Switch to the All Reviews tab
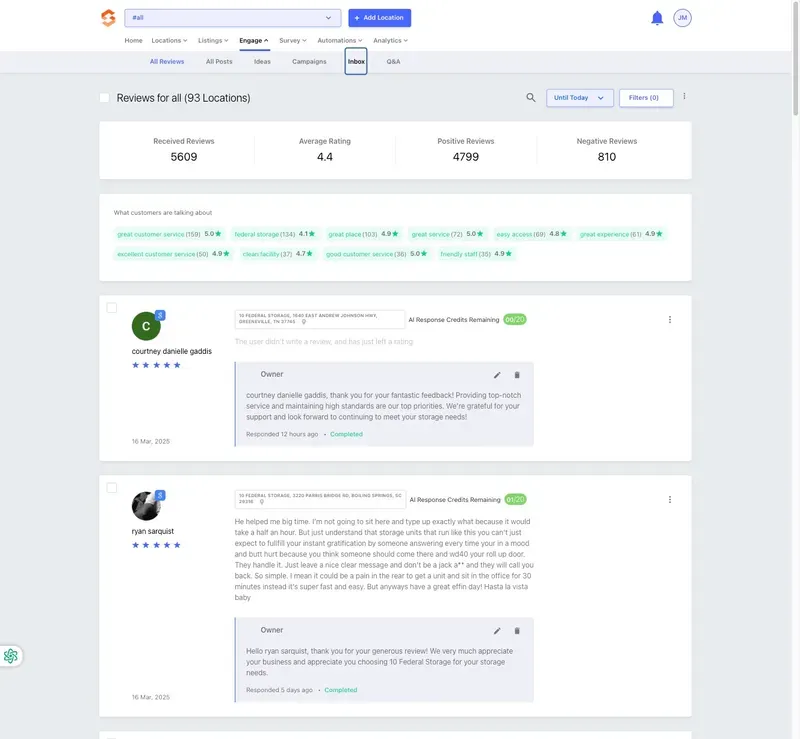800x739 pixels. click(x=167, y=61)
